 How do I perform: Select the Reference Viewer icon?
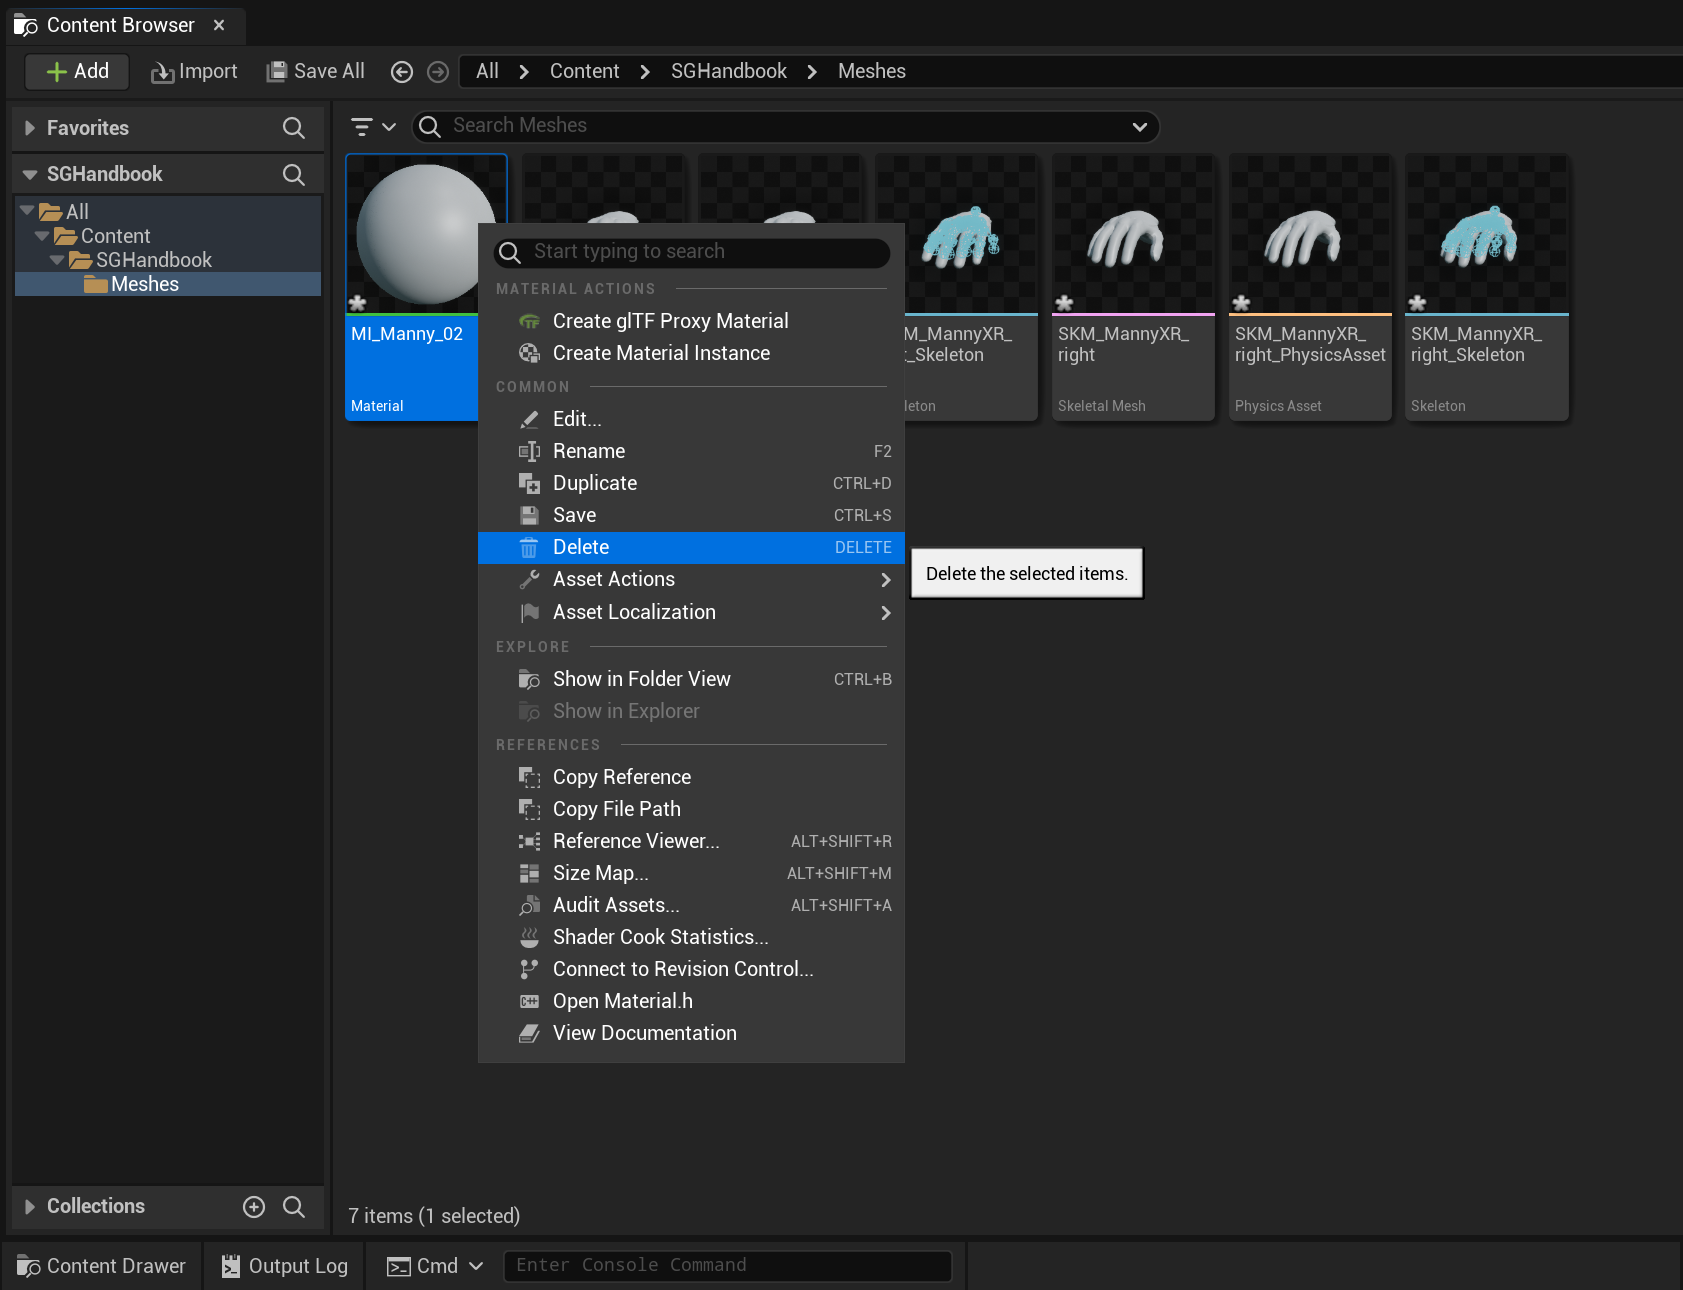pyautogui.click(x=529, y=841)
